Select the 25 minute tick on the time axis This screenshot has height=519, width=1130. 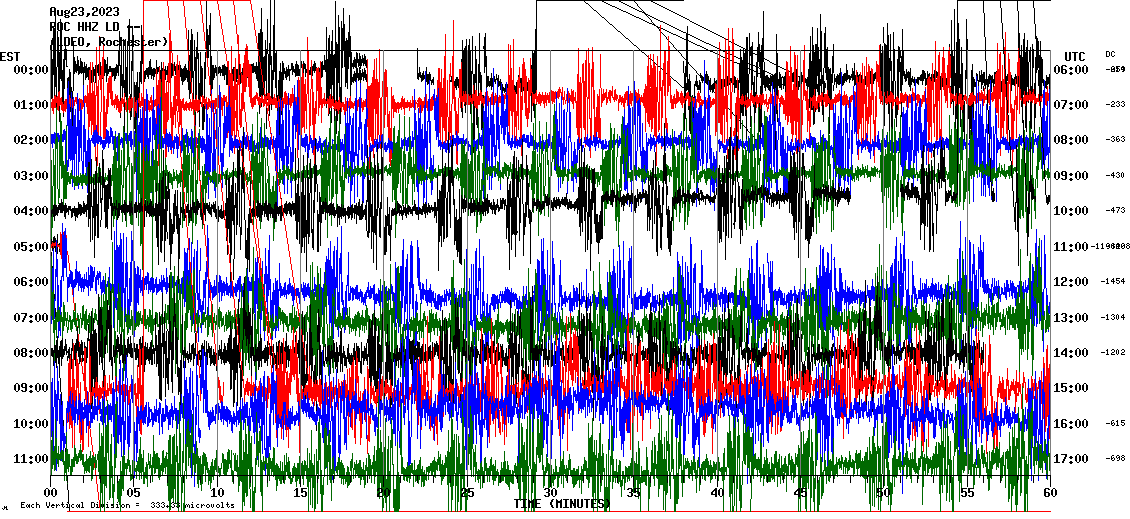pyautogui.click(x=467, y=493)
